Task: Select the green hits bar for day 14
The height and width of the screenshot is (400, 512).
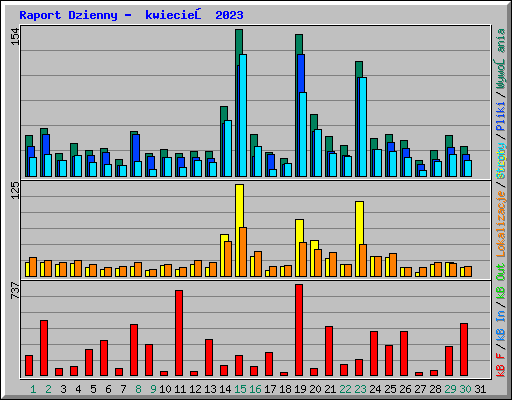Action: 224,114
